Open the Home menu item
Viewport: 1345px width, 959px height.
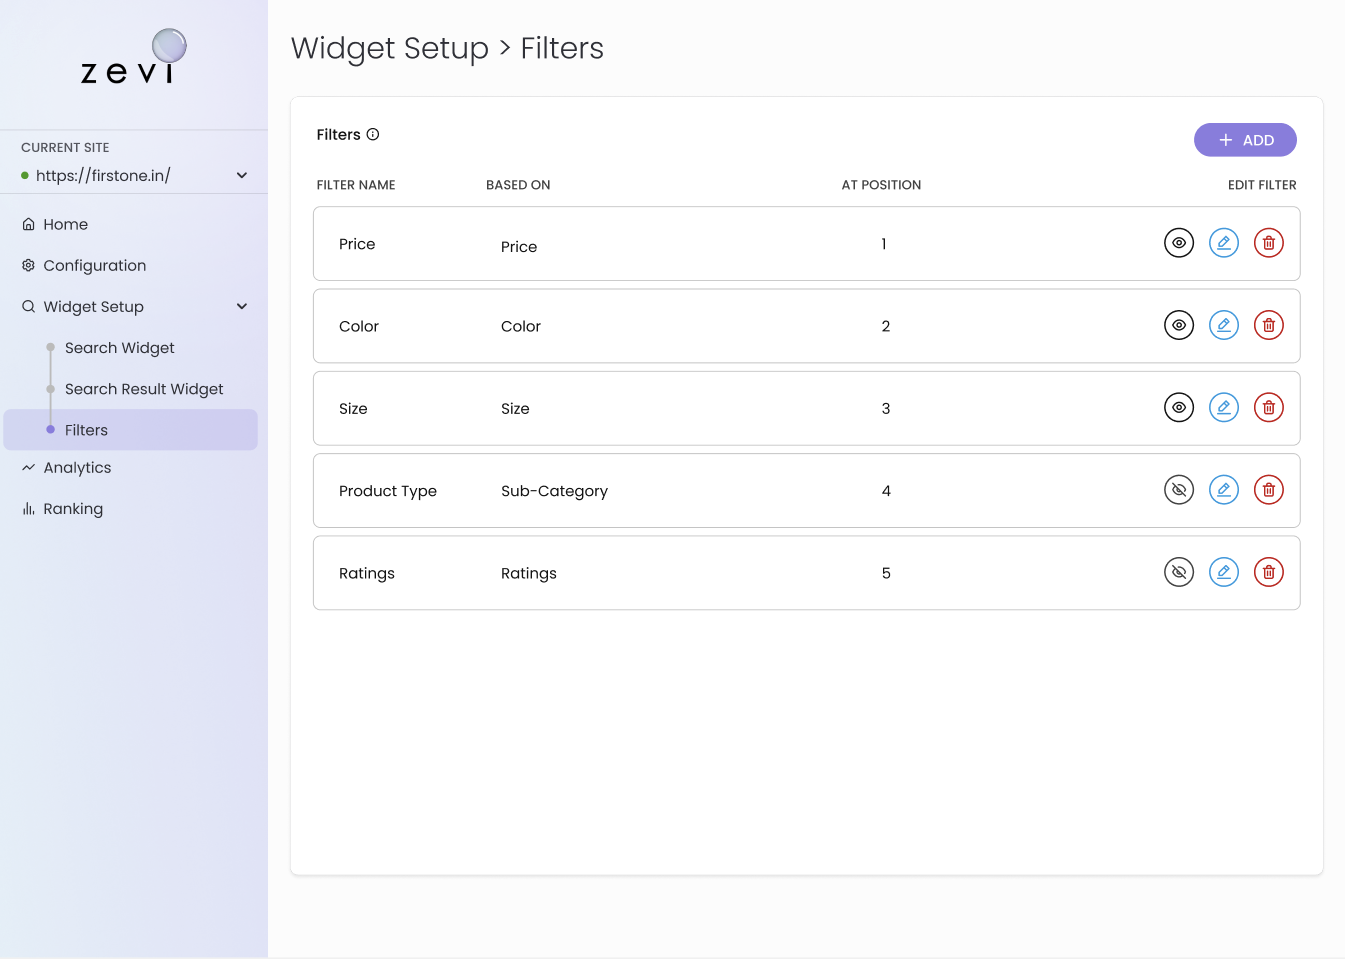point(65,225)
